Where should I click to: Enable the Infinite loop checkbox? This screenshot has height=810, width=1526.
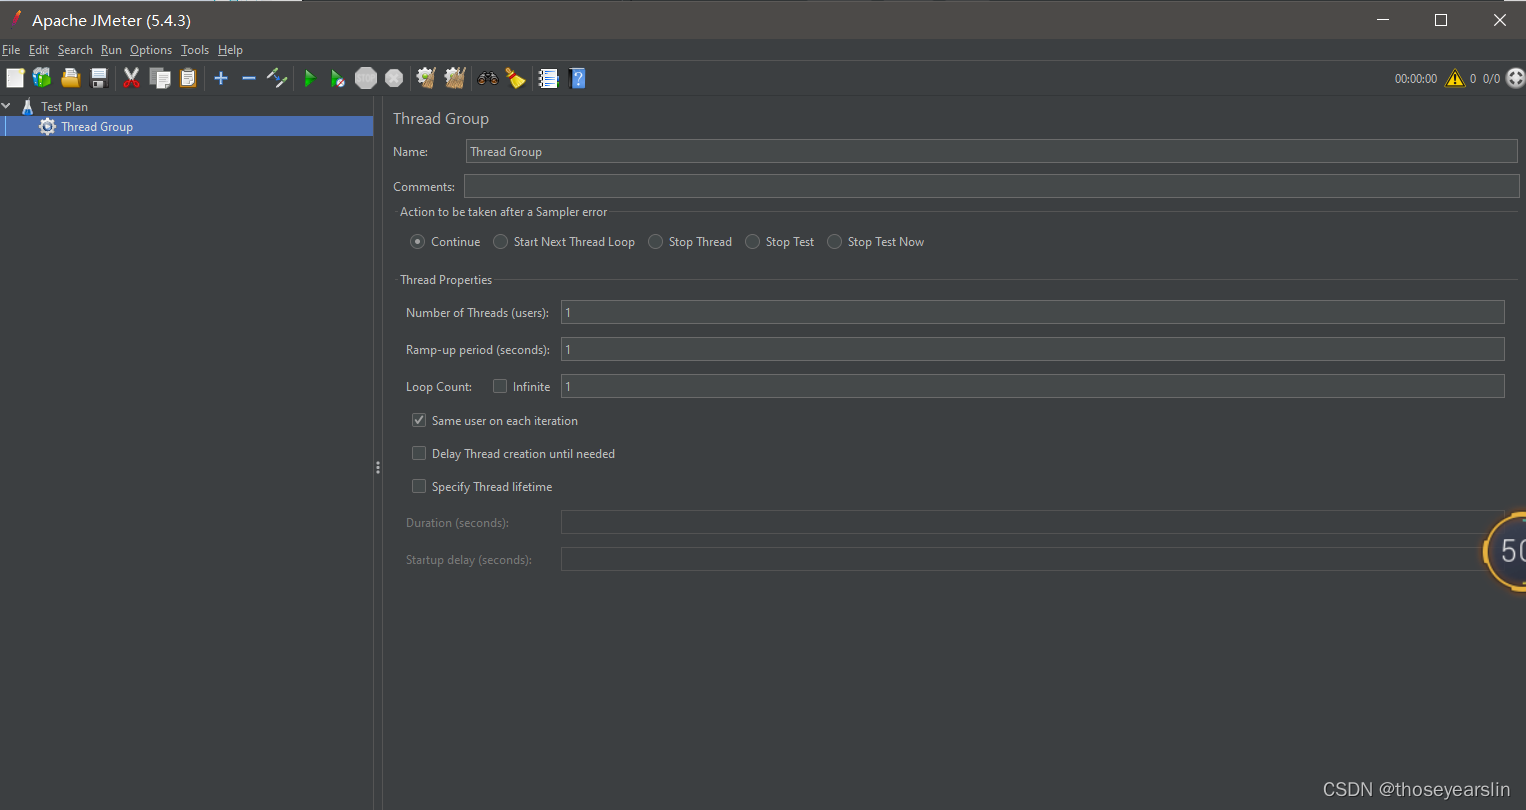coord(500,386)
